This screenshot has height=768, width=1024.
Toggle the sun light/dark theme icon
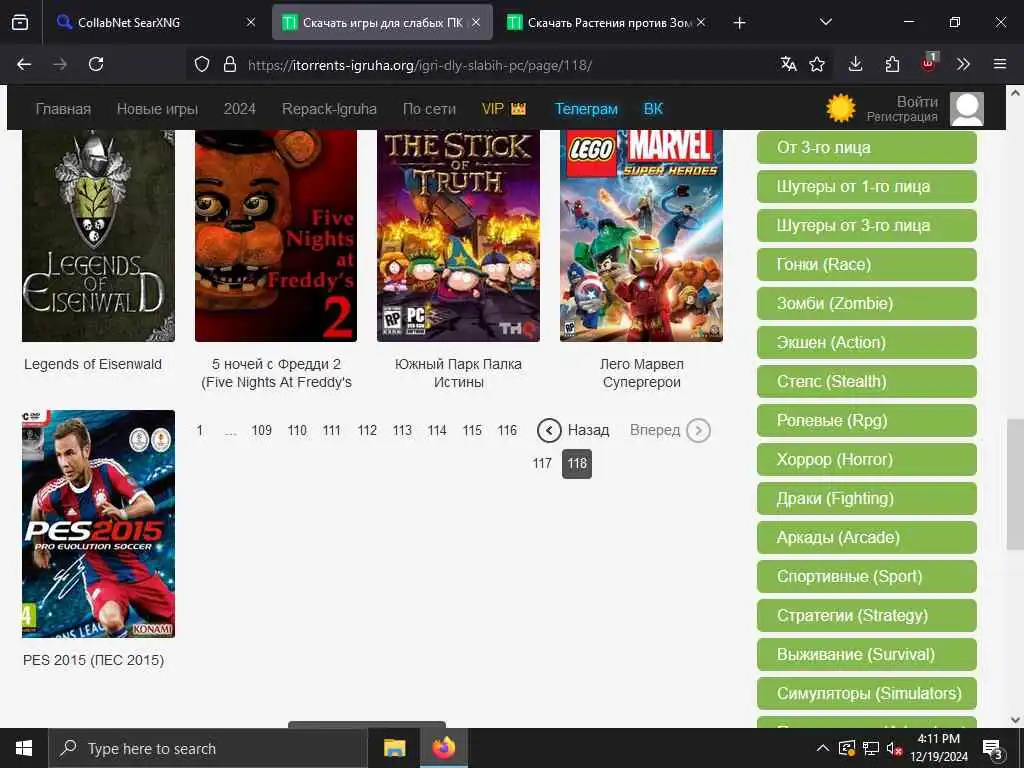point(840,108)
